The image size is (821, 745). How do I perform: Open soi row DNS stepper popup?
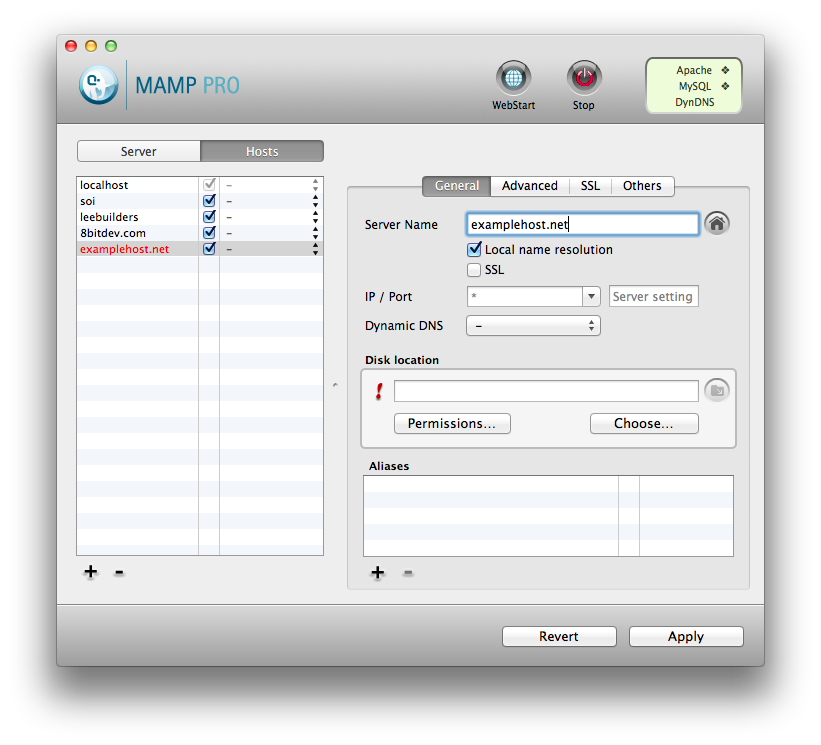(x=315, y=201)
